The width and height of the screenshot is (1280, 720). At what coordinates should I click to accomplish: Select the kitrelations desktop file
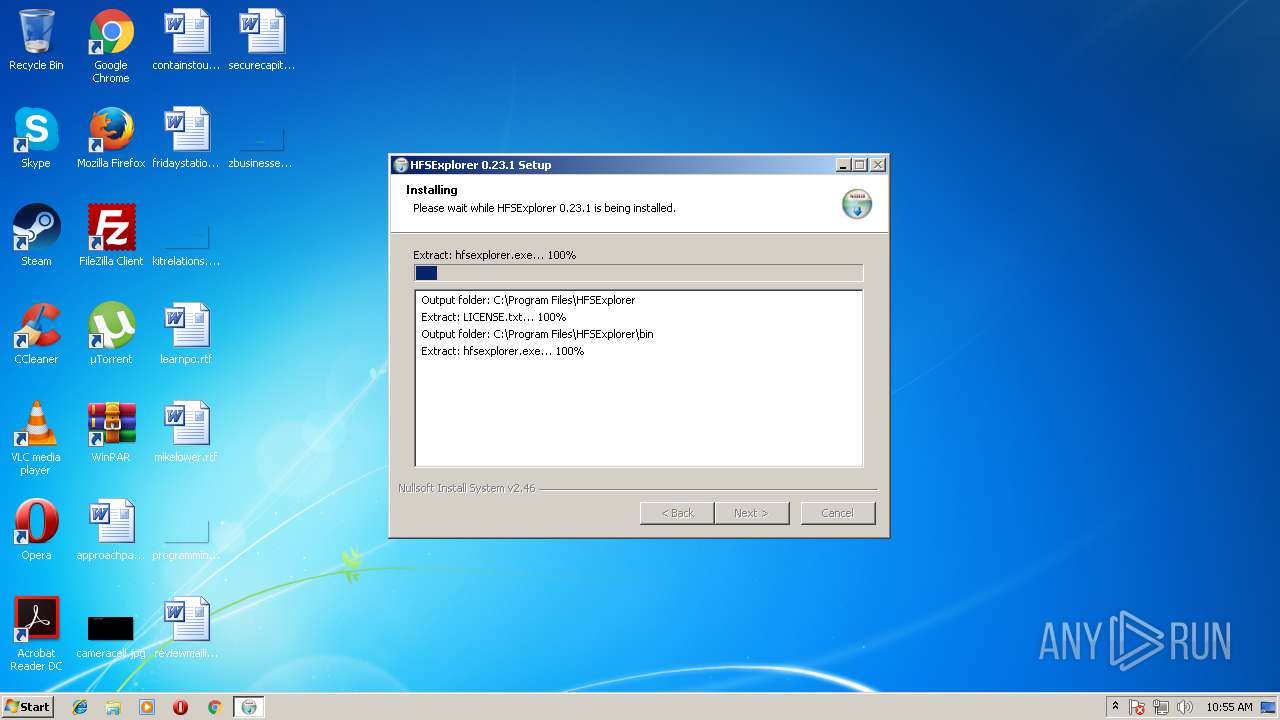tap(186, 244)
